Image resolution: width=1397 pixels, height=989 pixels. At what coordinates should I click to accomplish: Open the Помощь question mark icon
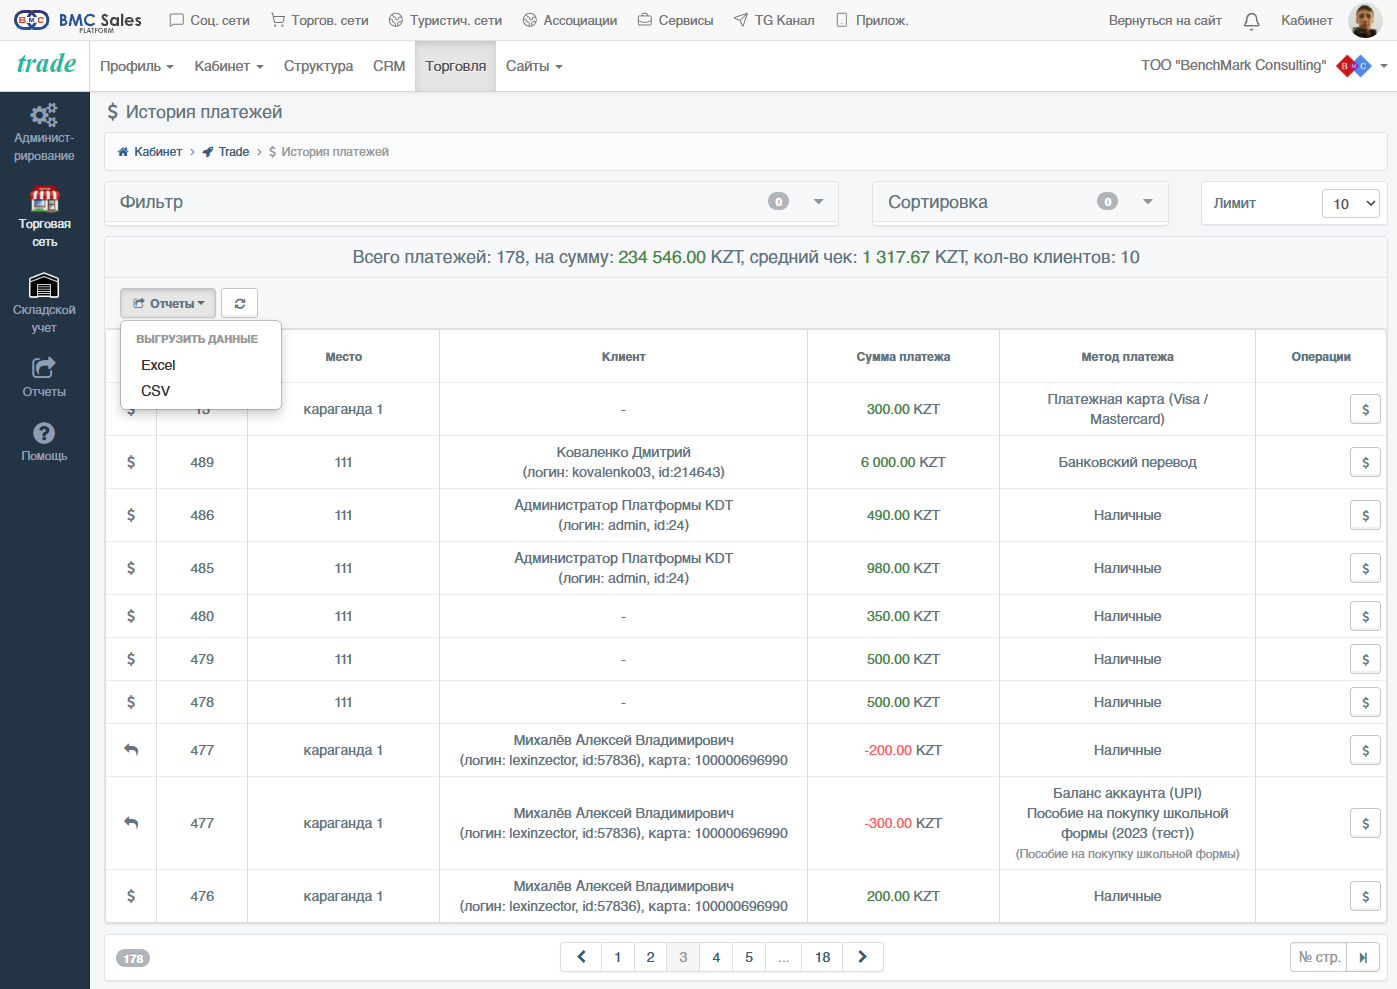tap(44, 433)
